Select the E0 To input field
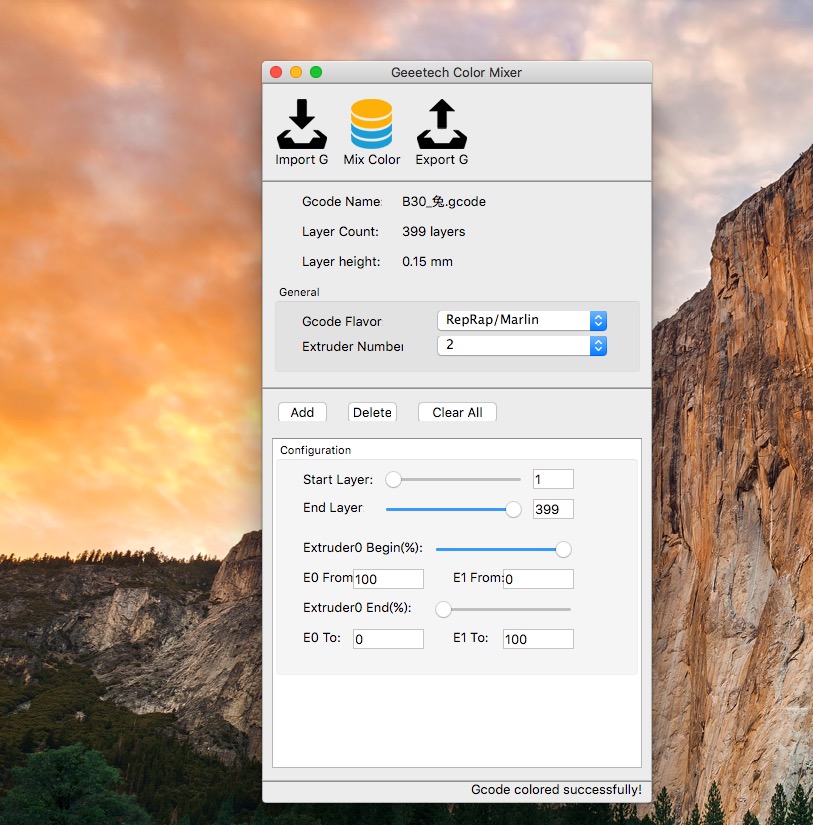This screenshot has width=813, height=825. coord(388,639)
